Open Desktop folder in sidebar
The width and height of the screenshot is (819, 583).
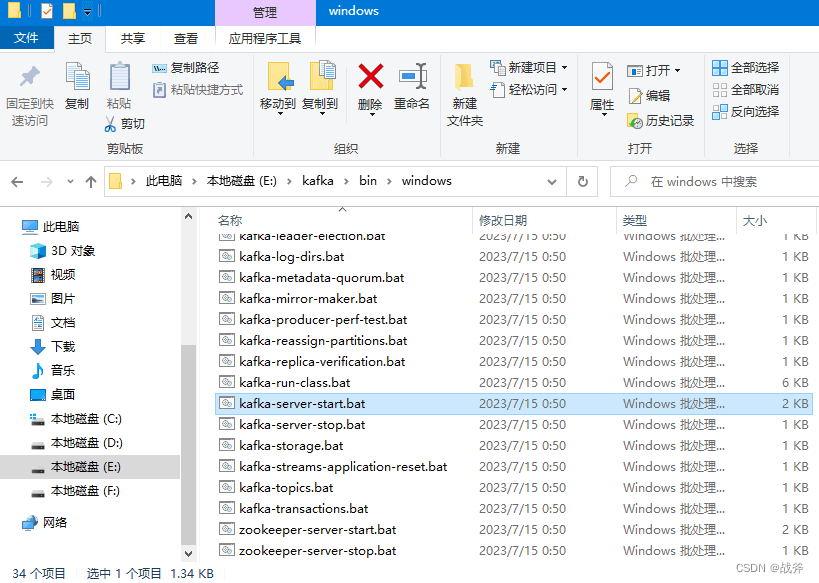click(x=53, y=395)
